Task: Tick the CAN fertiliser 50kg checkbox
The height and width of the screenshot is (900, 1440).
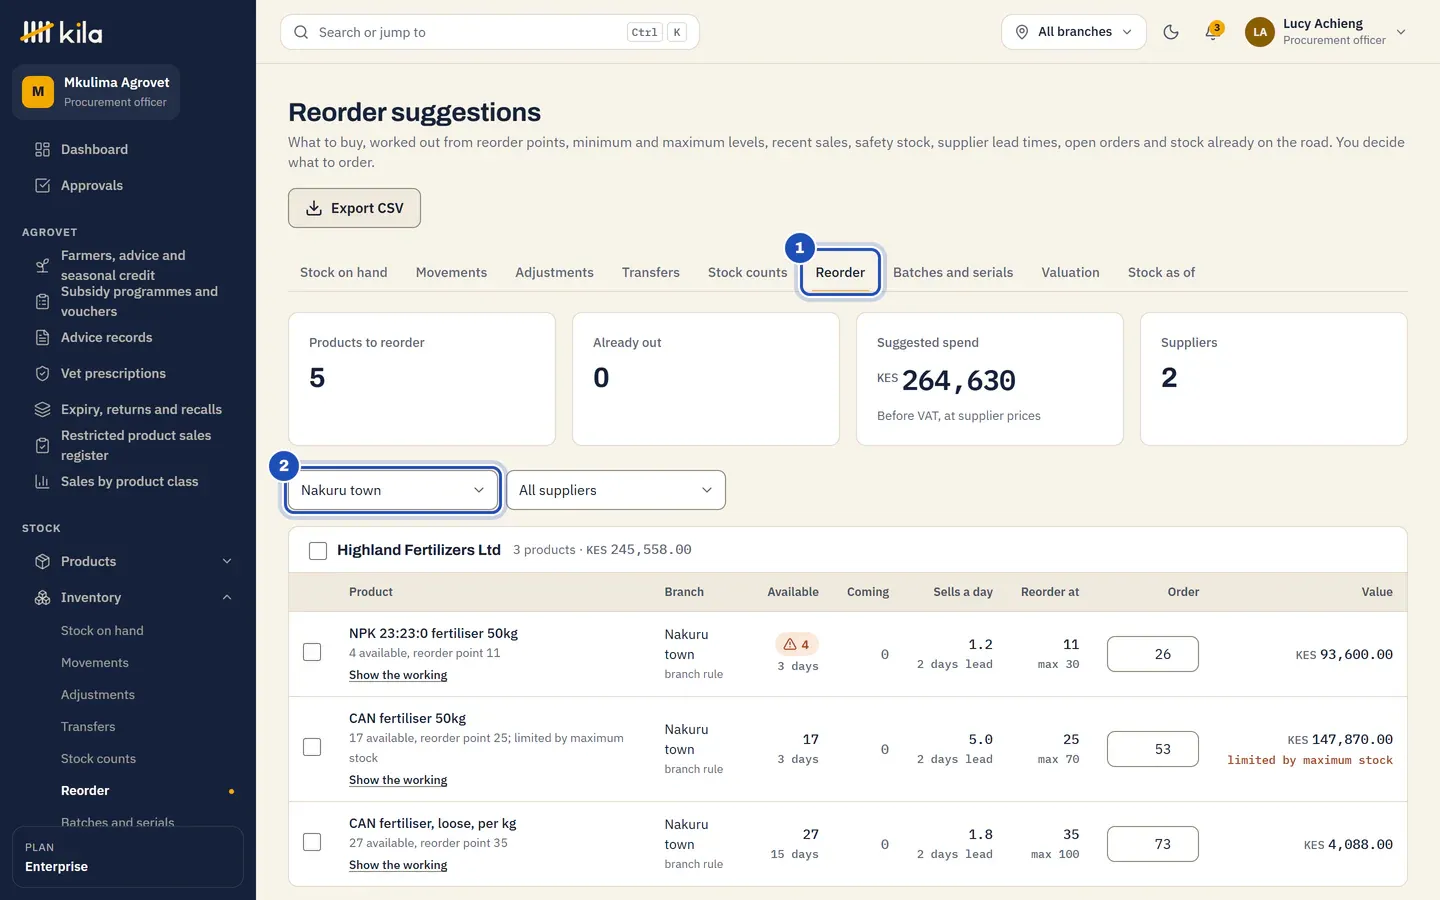Action: (312, 747)
